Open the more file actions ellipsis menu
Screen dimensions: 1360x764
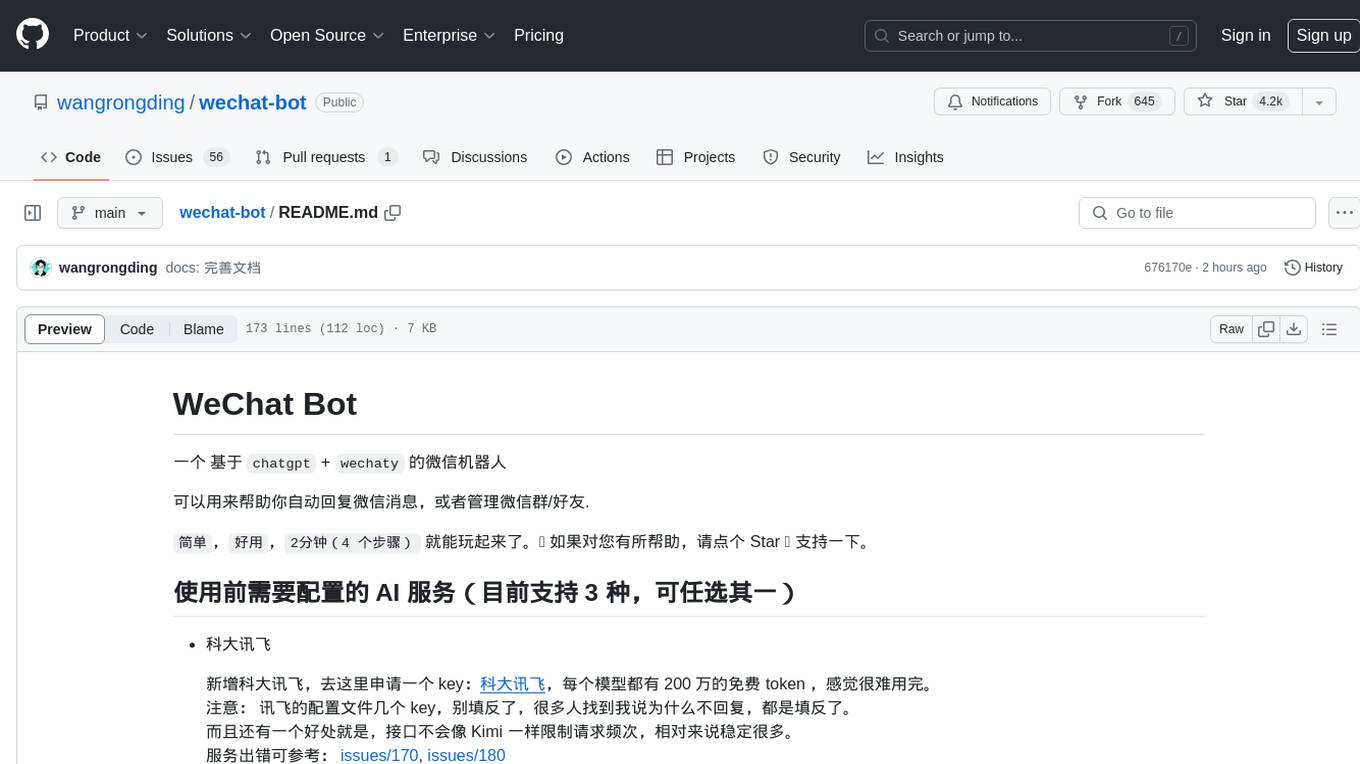pyautogui.click(x=1344, y=213)
